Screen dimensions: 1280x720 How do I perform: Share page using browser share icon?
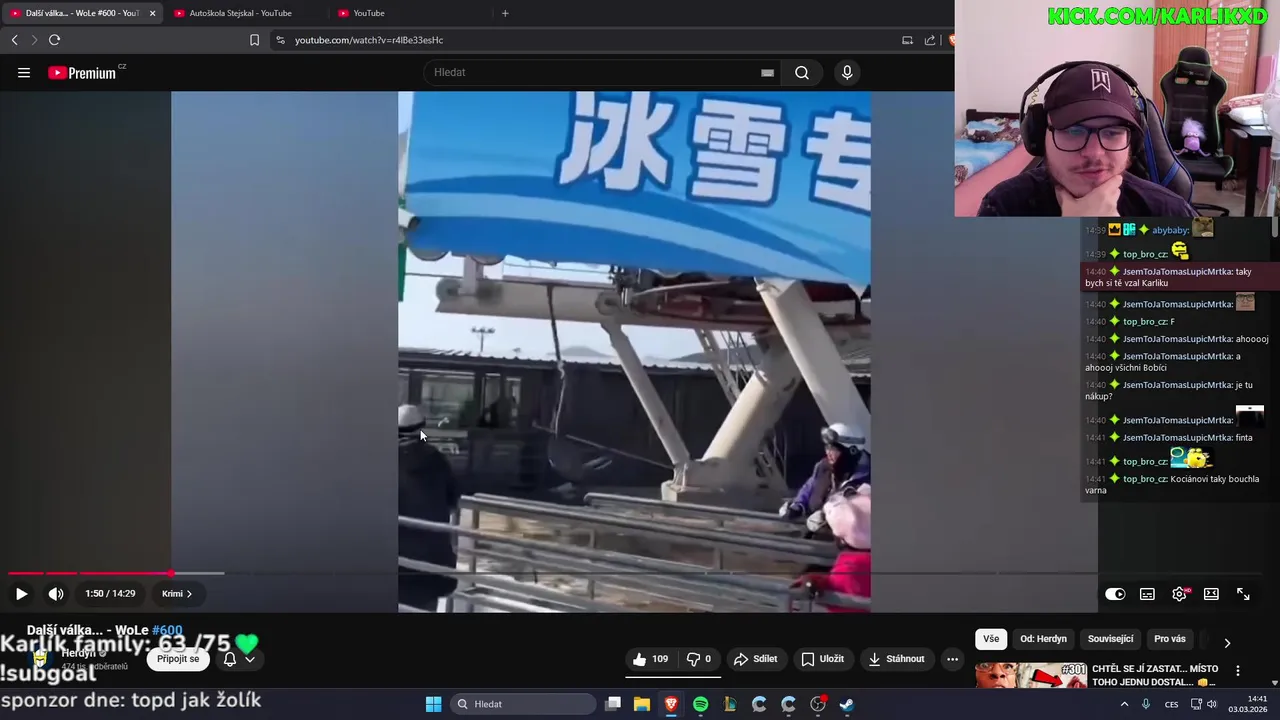930,40
